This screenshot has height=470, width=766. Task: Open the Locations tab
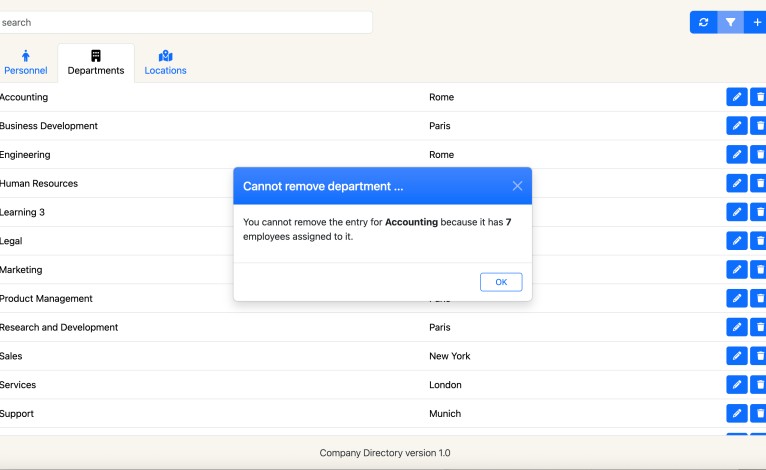click(x=165, y=63)
